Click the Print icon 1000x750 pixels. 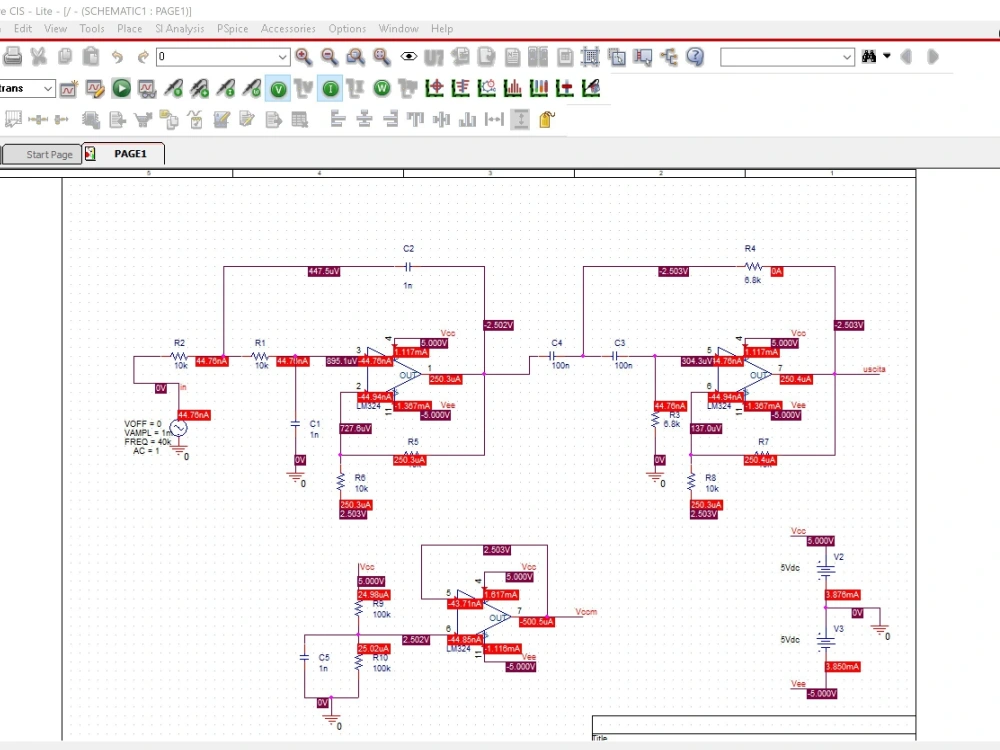12,57
